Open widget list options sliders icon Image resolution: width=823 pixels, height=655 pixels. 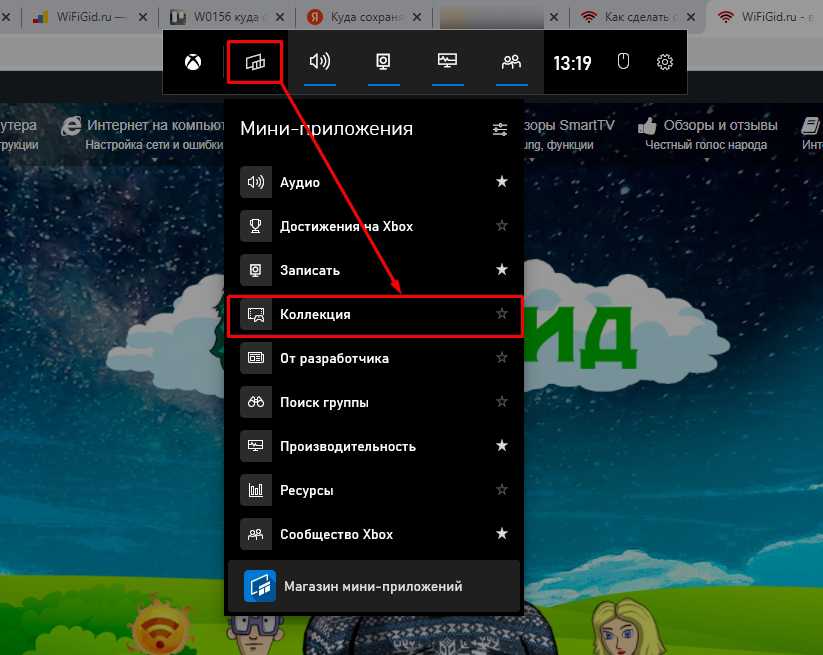[500, 129]
